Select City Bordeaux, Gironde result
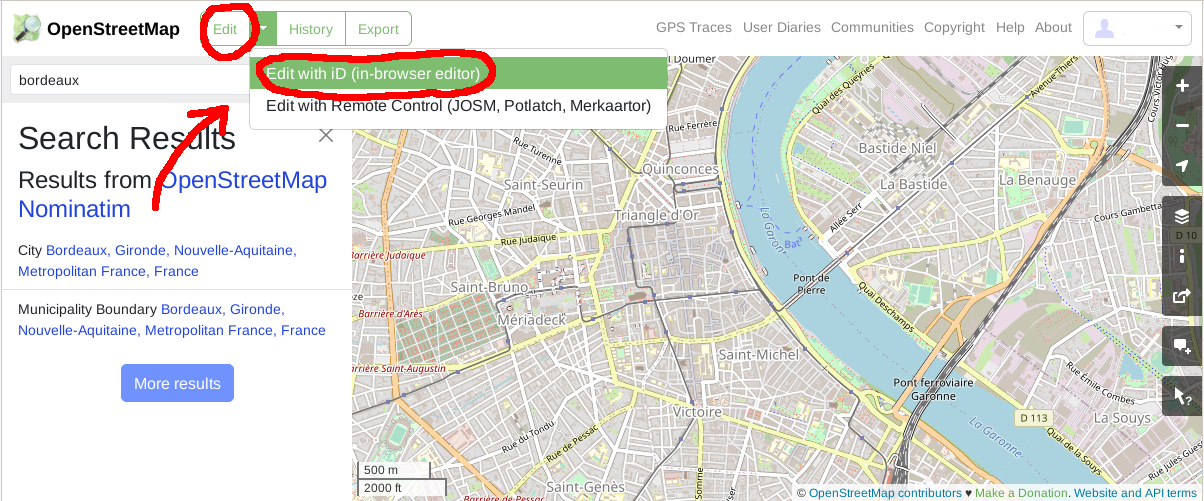This screenshot has height=501, width=1204. (157, 260)
